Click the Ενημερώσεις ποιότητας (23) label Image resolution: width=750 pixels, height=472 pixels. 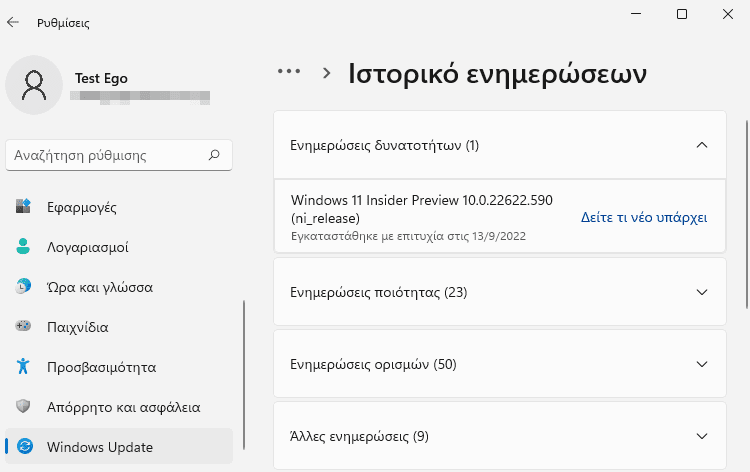378,292
